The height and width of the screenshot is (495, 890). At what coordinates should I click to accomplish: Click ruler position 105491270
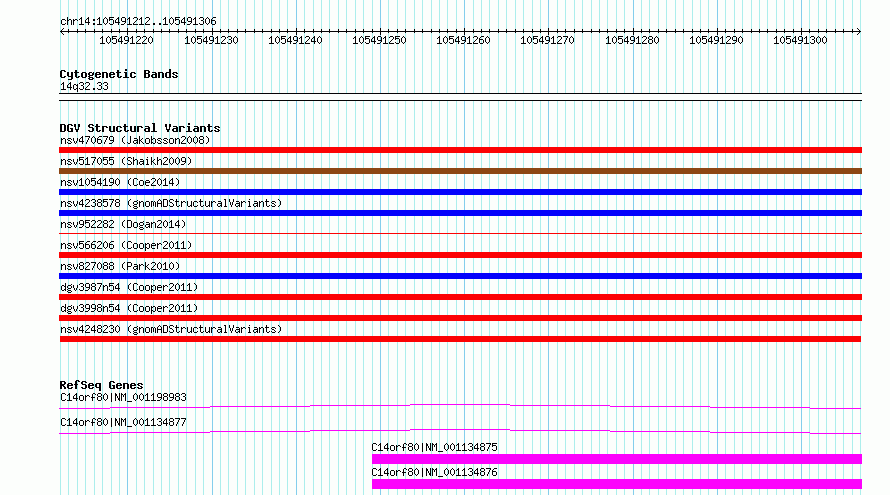(547, 40)
